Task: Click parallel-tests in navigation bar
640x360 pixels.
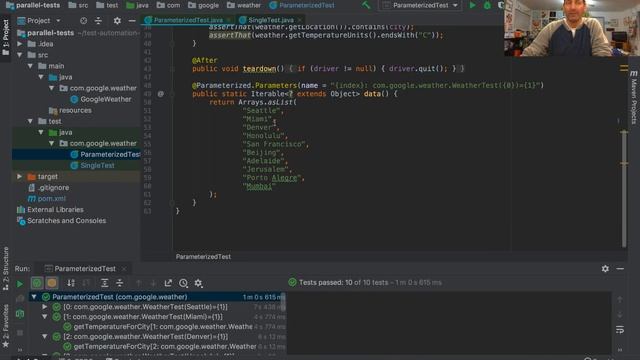Action: (34, 5)
